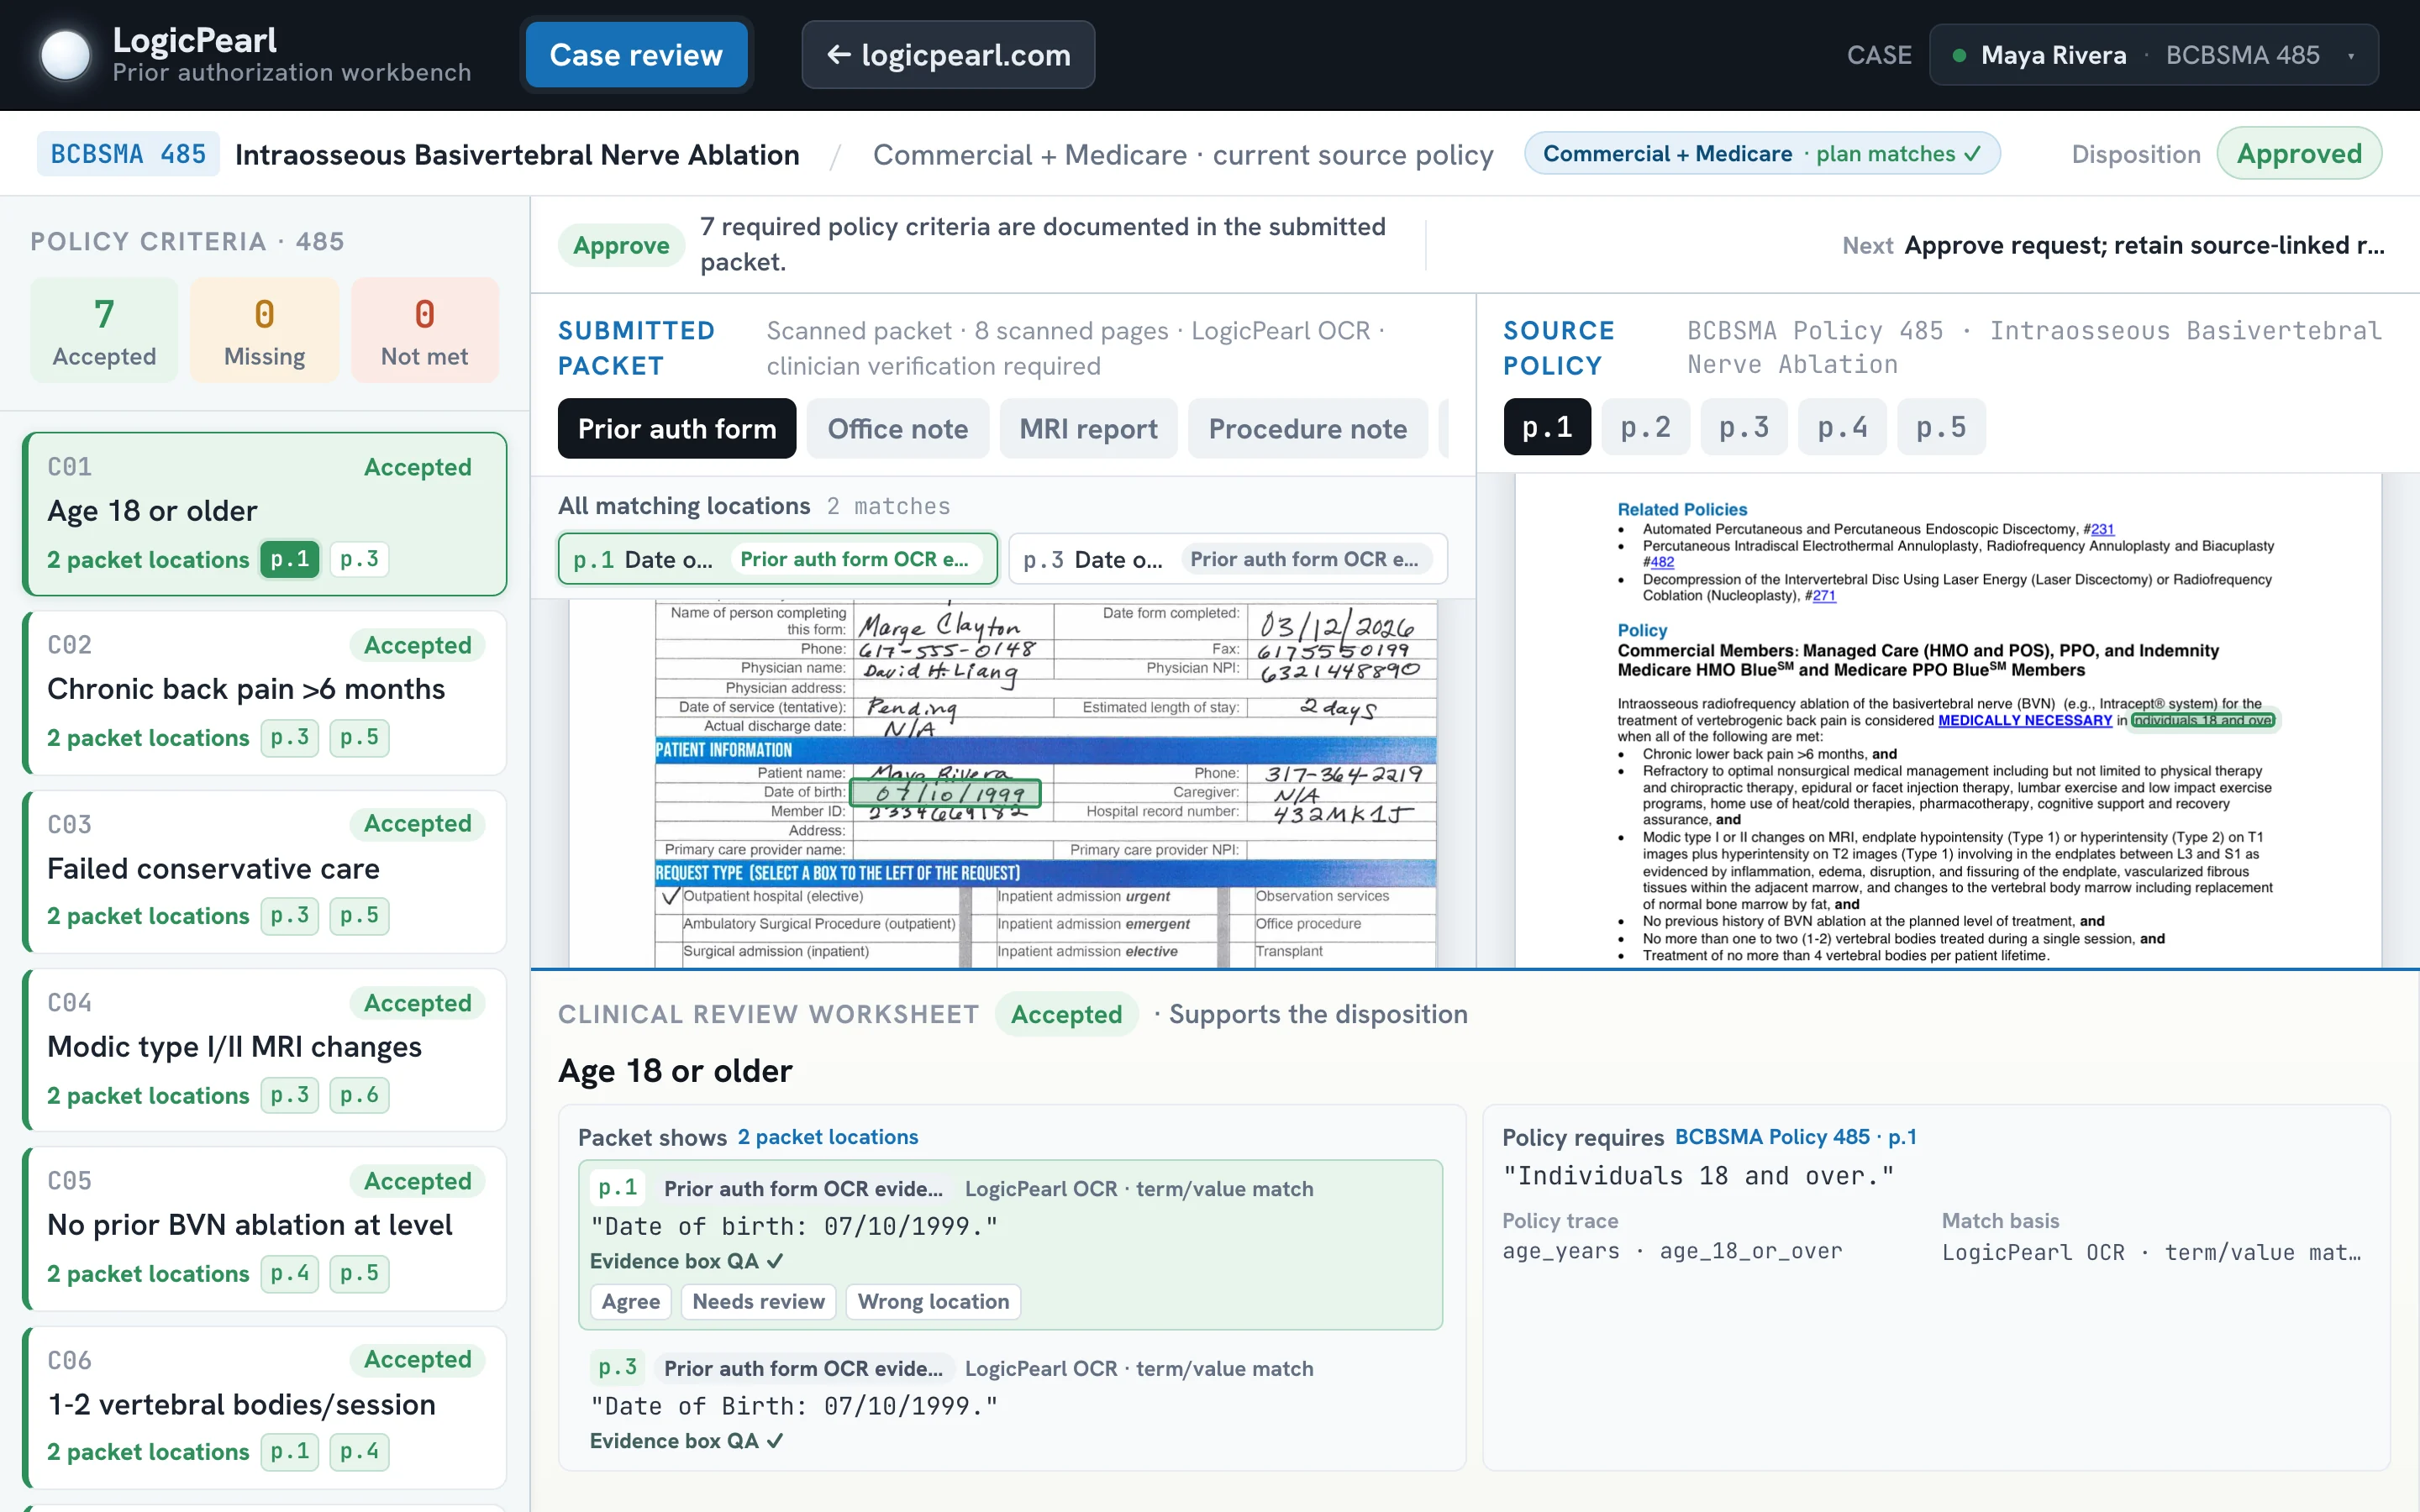Click the Needs review button

point(759,1301)
